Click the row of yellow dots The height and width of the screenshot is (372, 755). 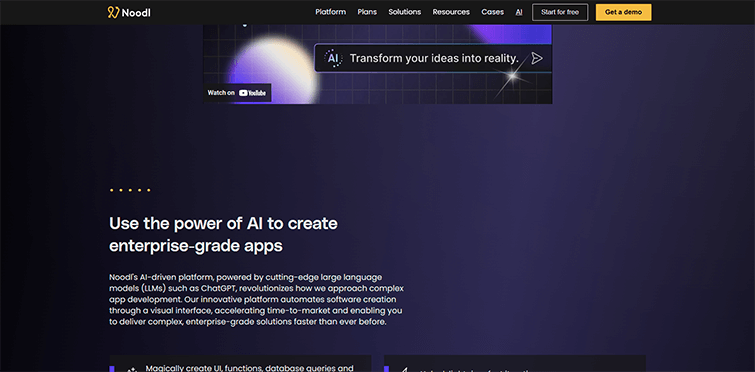[x=130, y=190]
